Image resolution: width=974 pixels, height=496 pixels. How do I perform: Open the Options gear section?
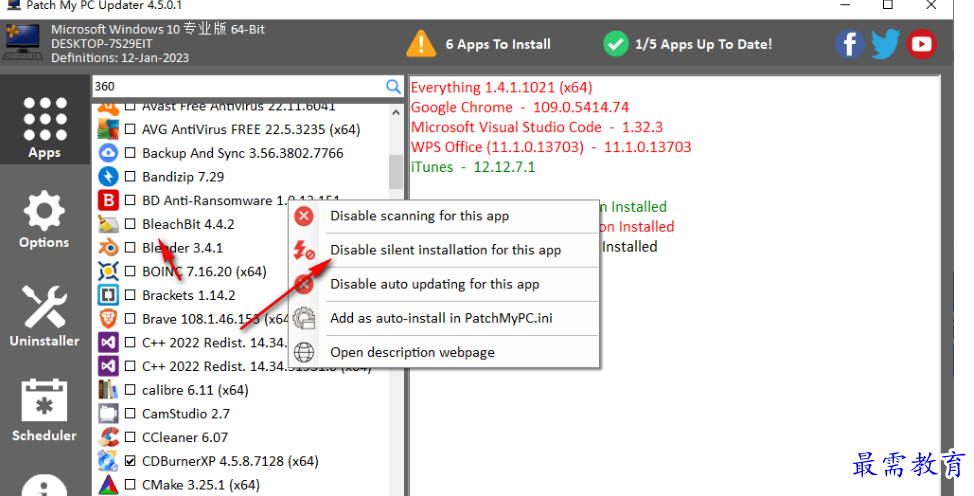pyautogui.click(x=44, y=220)
